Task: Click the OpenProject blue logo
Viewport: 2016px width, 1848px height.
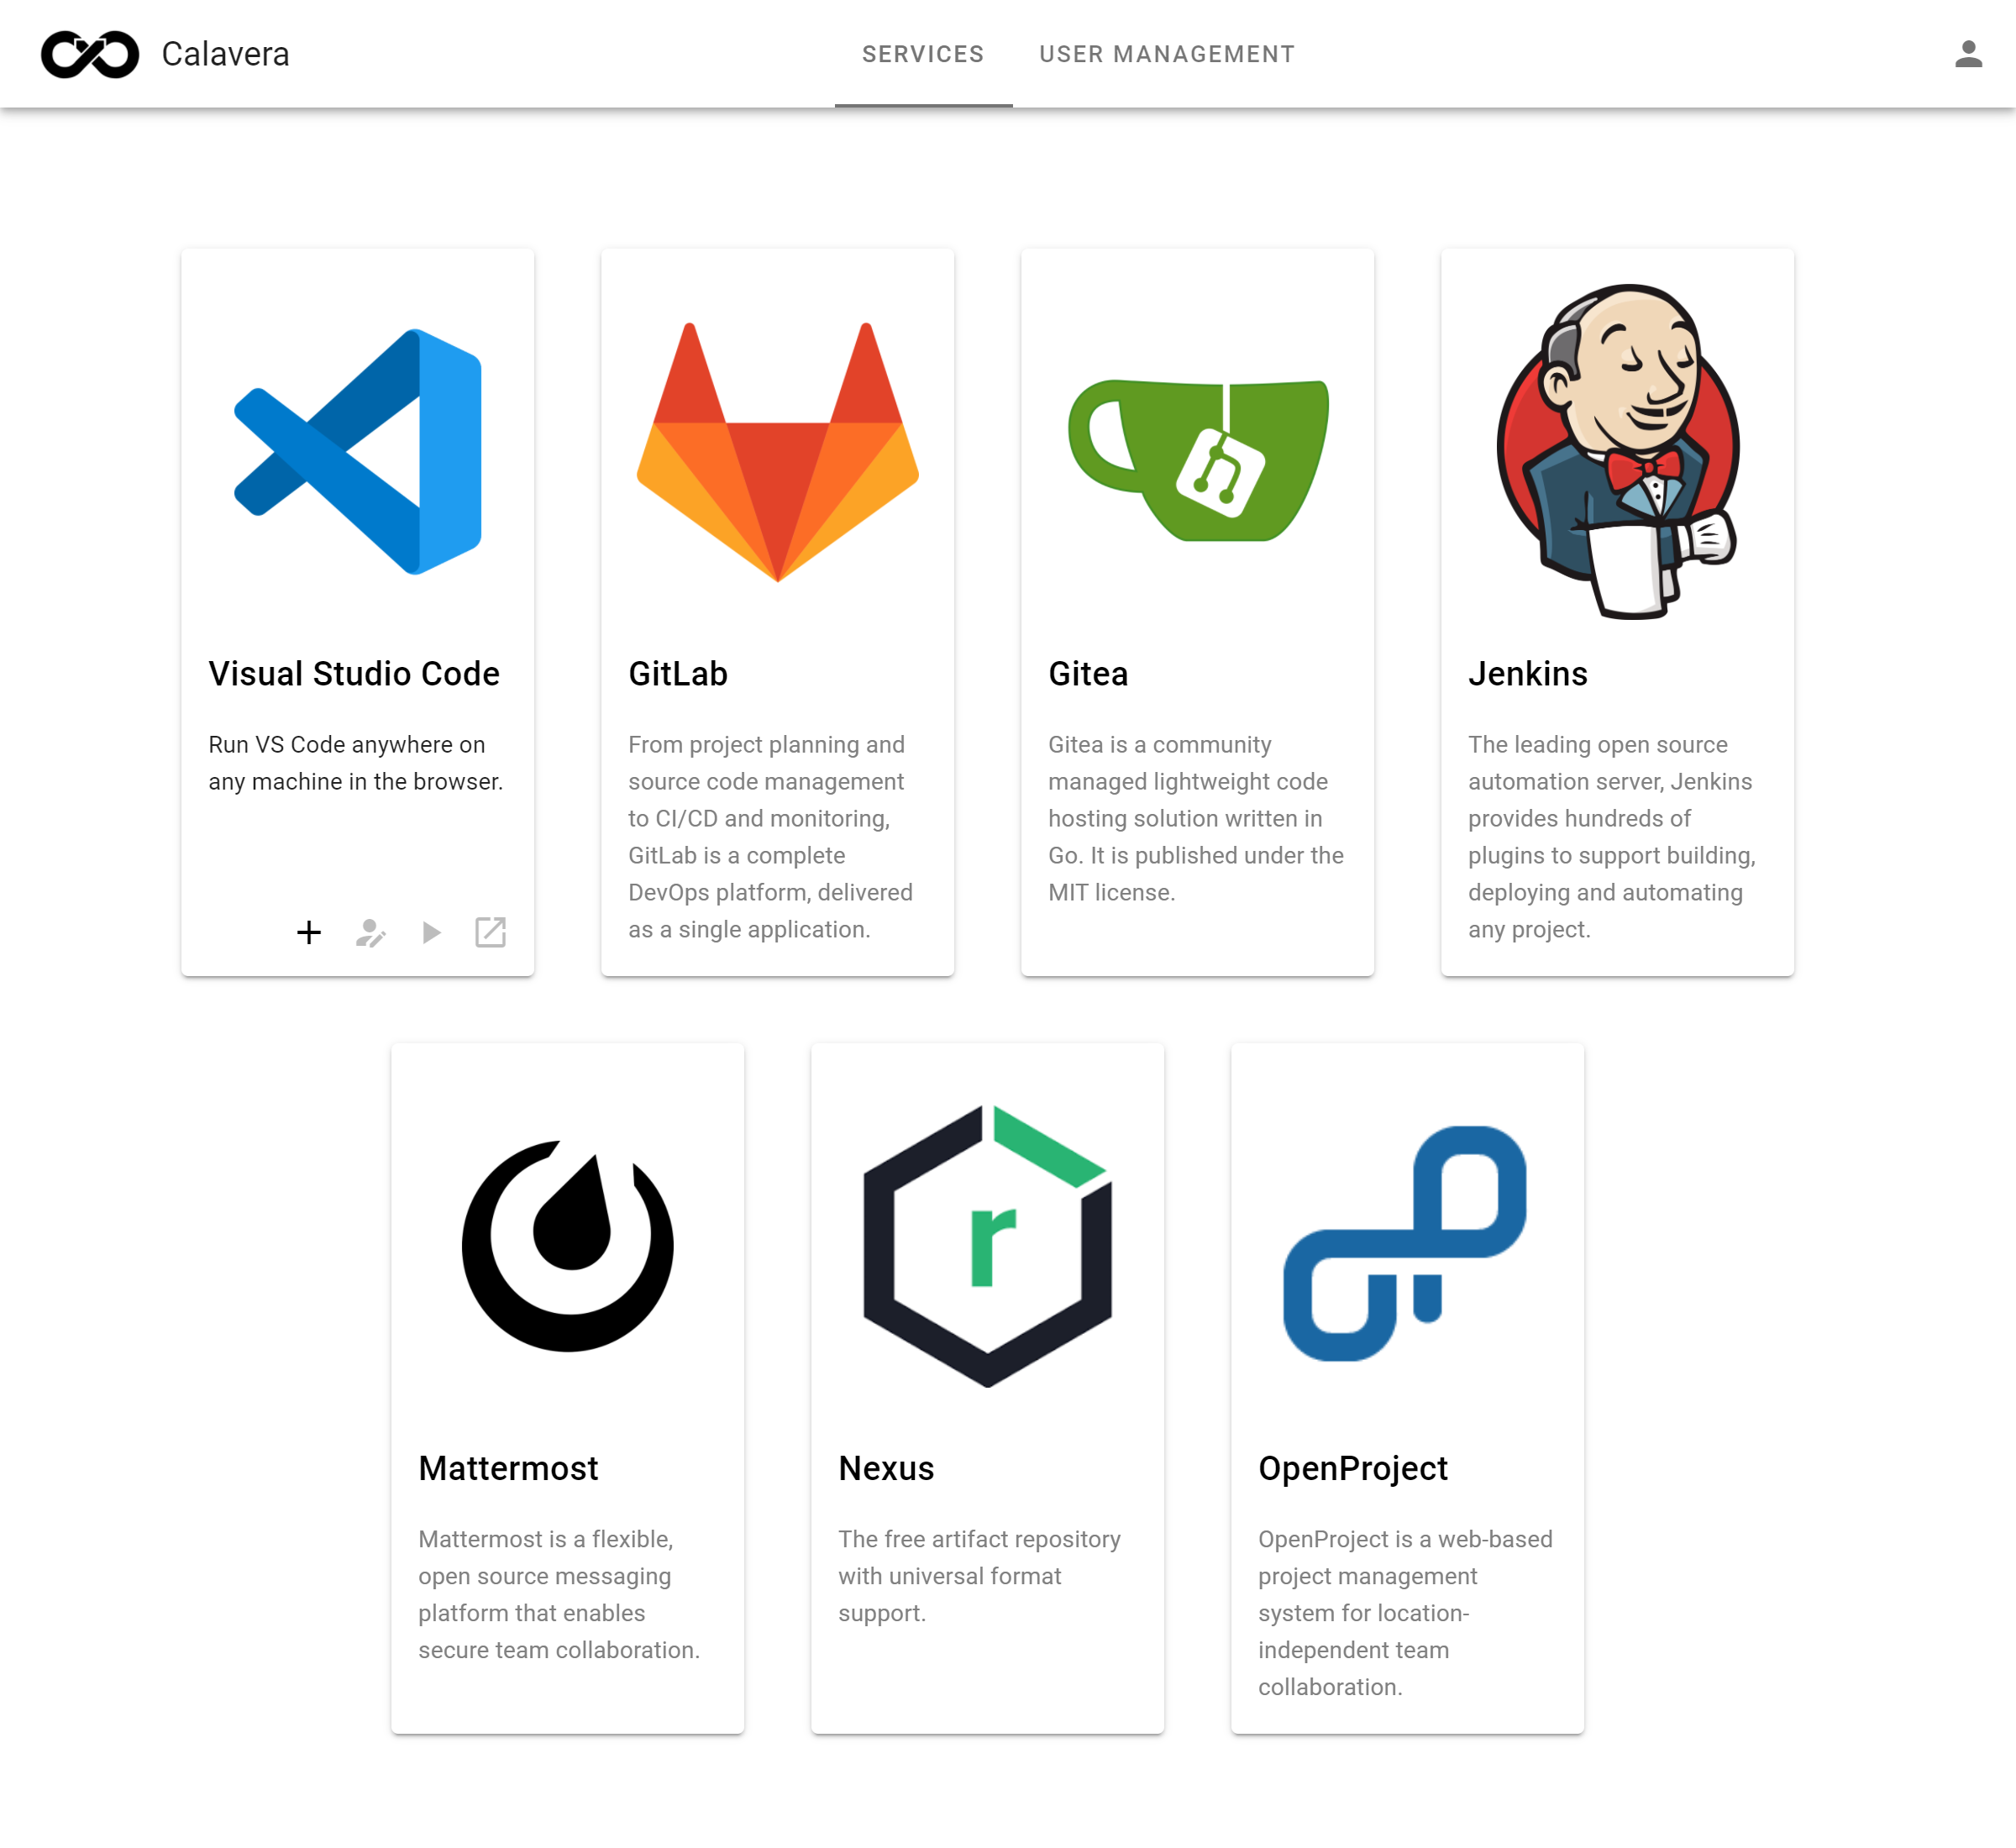Action: (x=1405, y=1244)
